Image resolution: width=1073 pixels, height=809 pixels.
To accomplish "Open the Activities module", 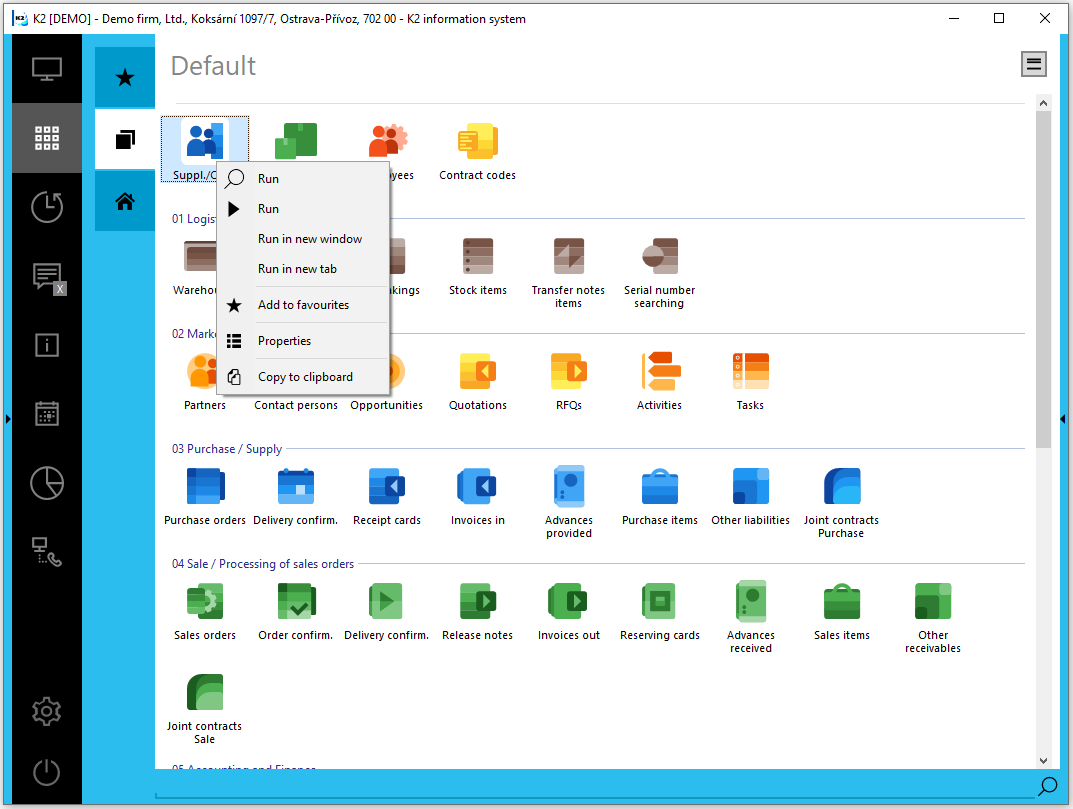I will [x=659, y=381].
